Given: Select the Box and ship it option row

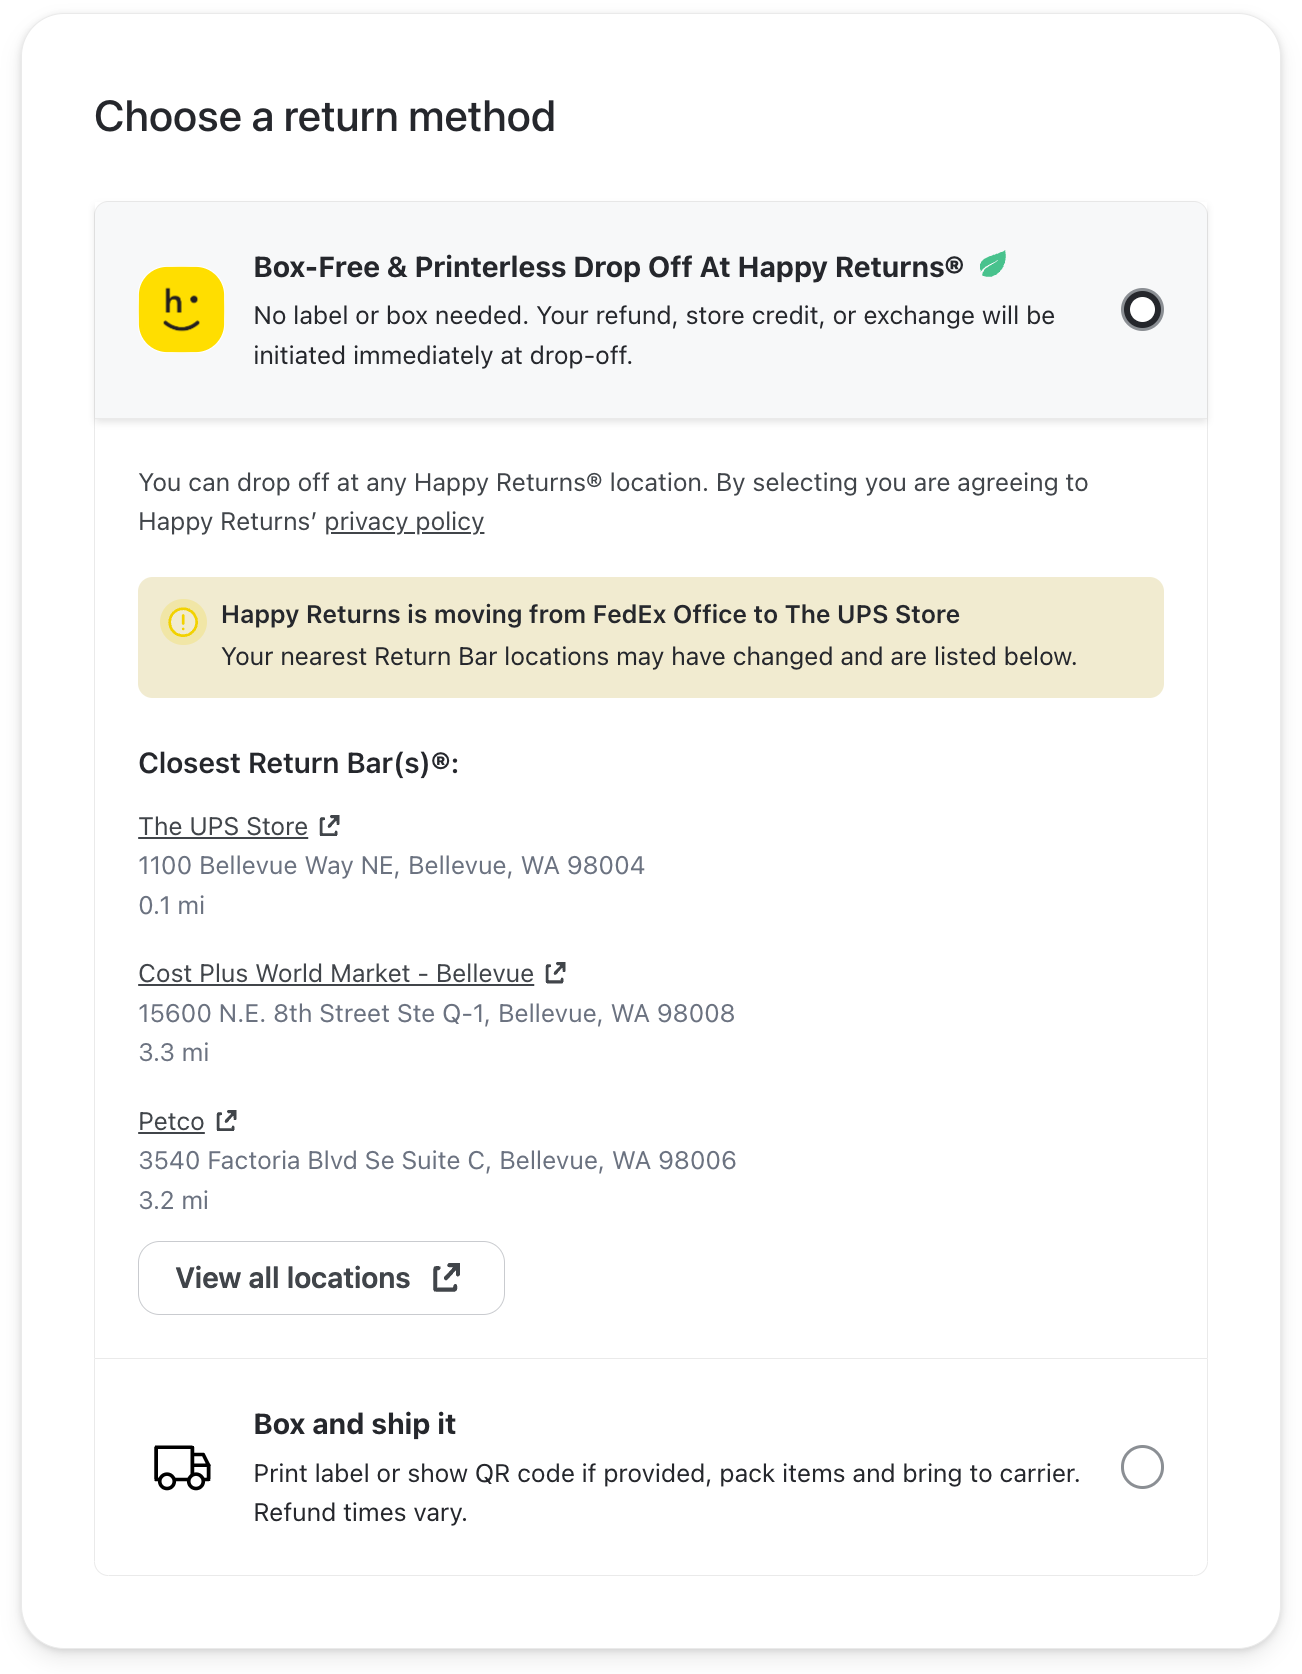Looking at the screenshot, I should click(x=651, y=1468).
